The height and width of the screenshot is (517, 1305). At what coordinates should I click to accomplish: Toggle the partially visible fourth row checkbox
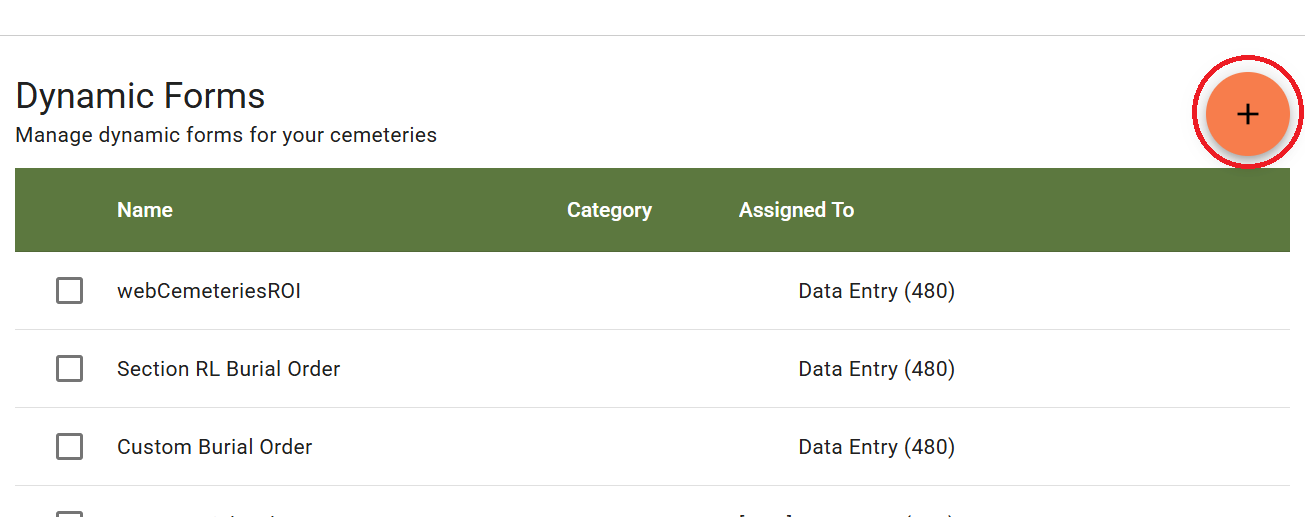[69, 513]
